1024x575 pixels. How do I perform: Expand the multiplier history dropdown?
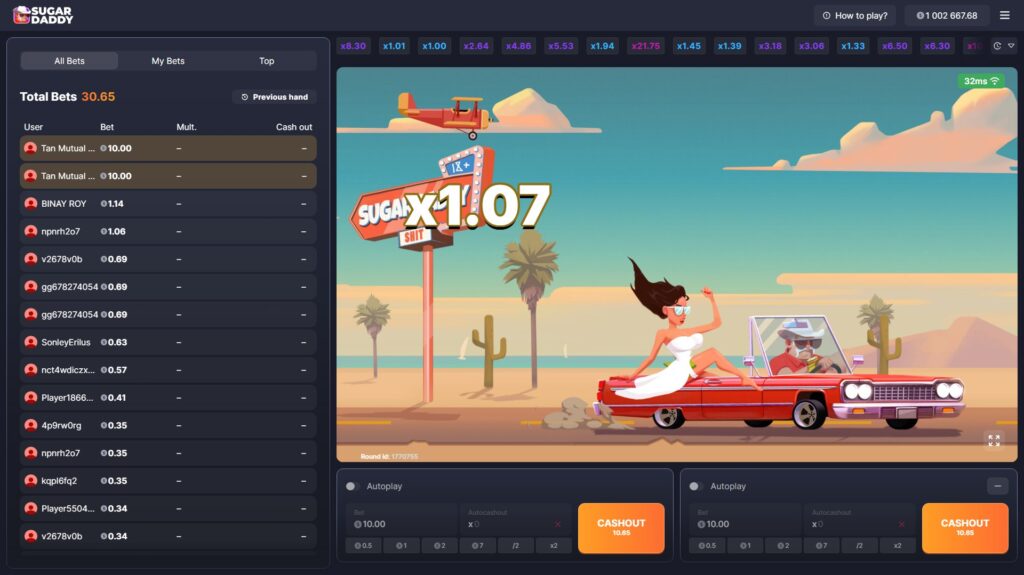1002,46
